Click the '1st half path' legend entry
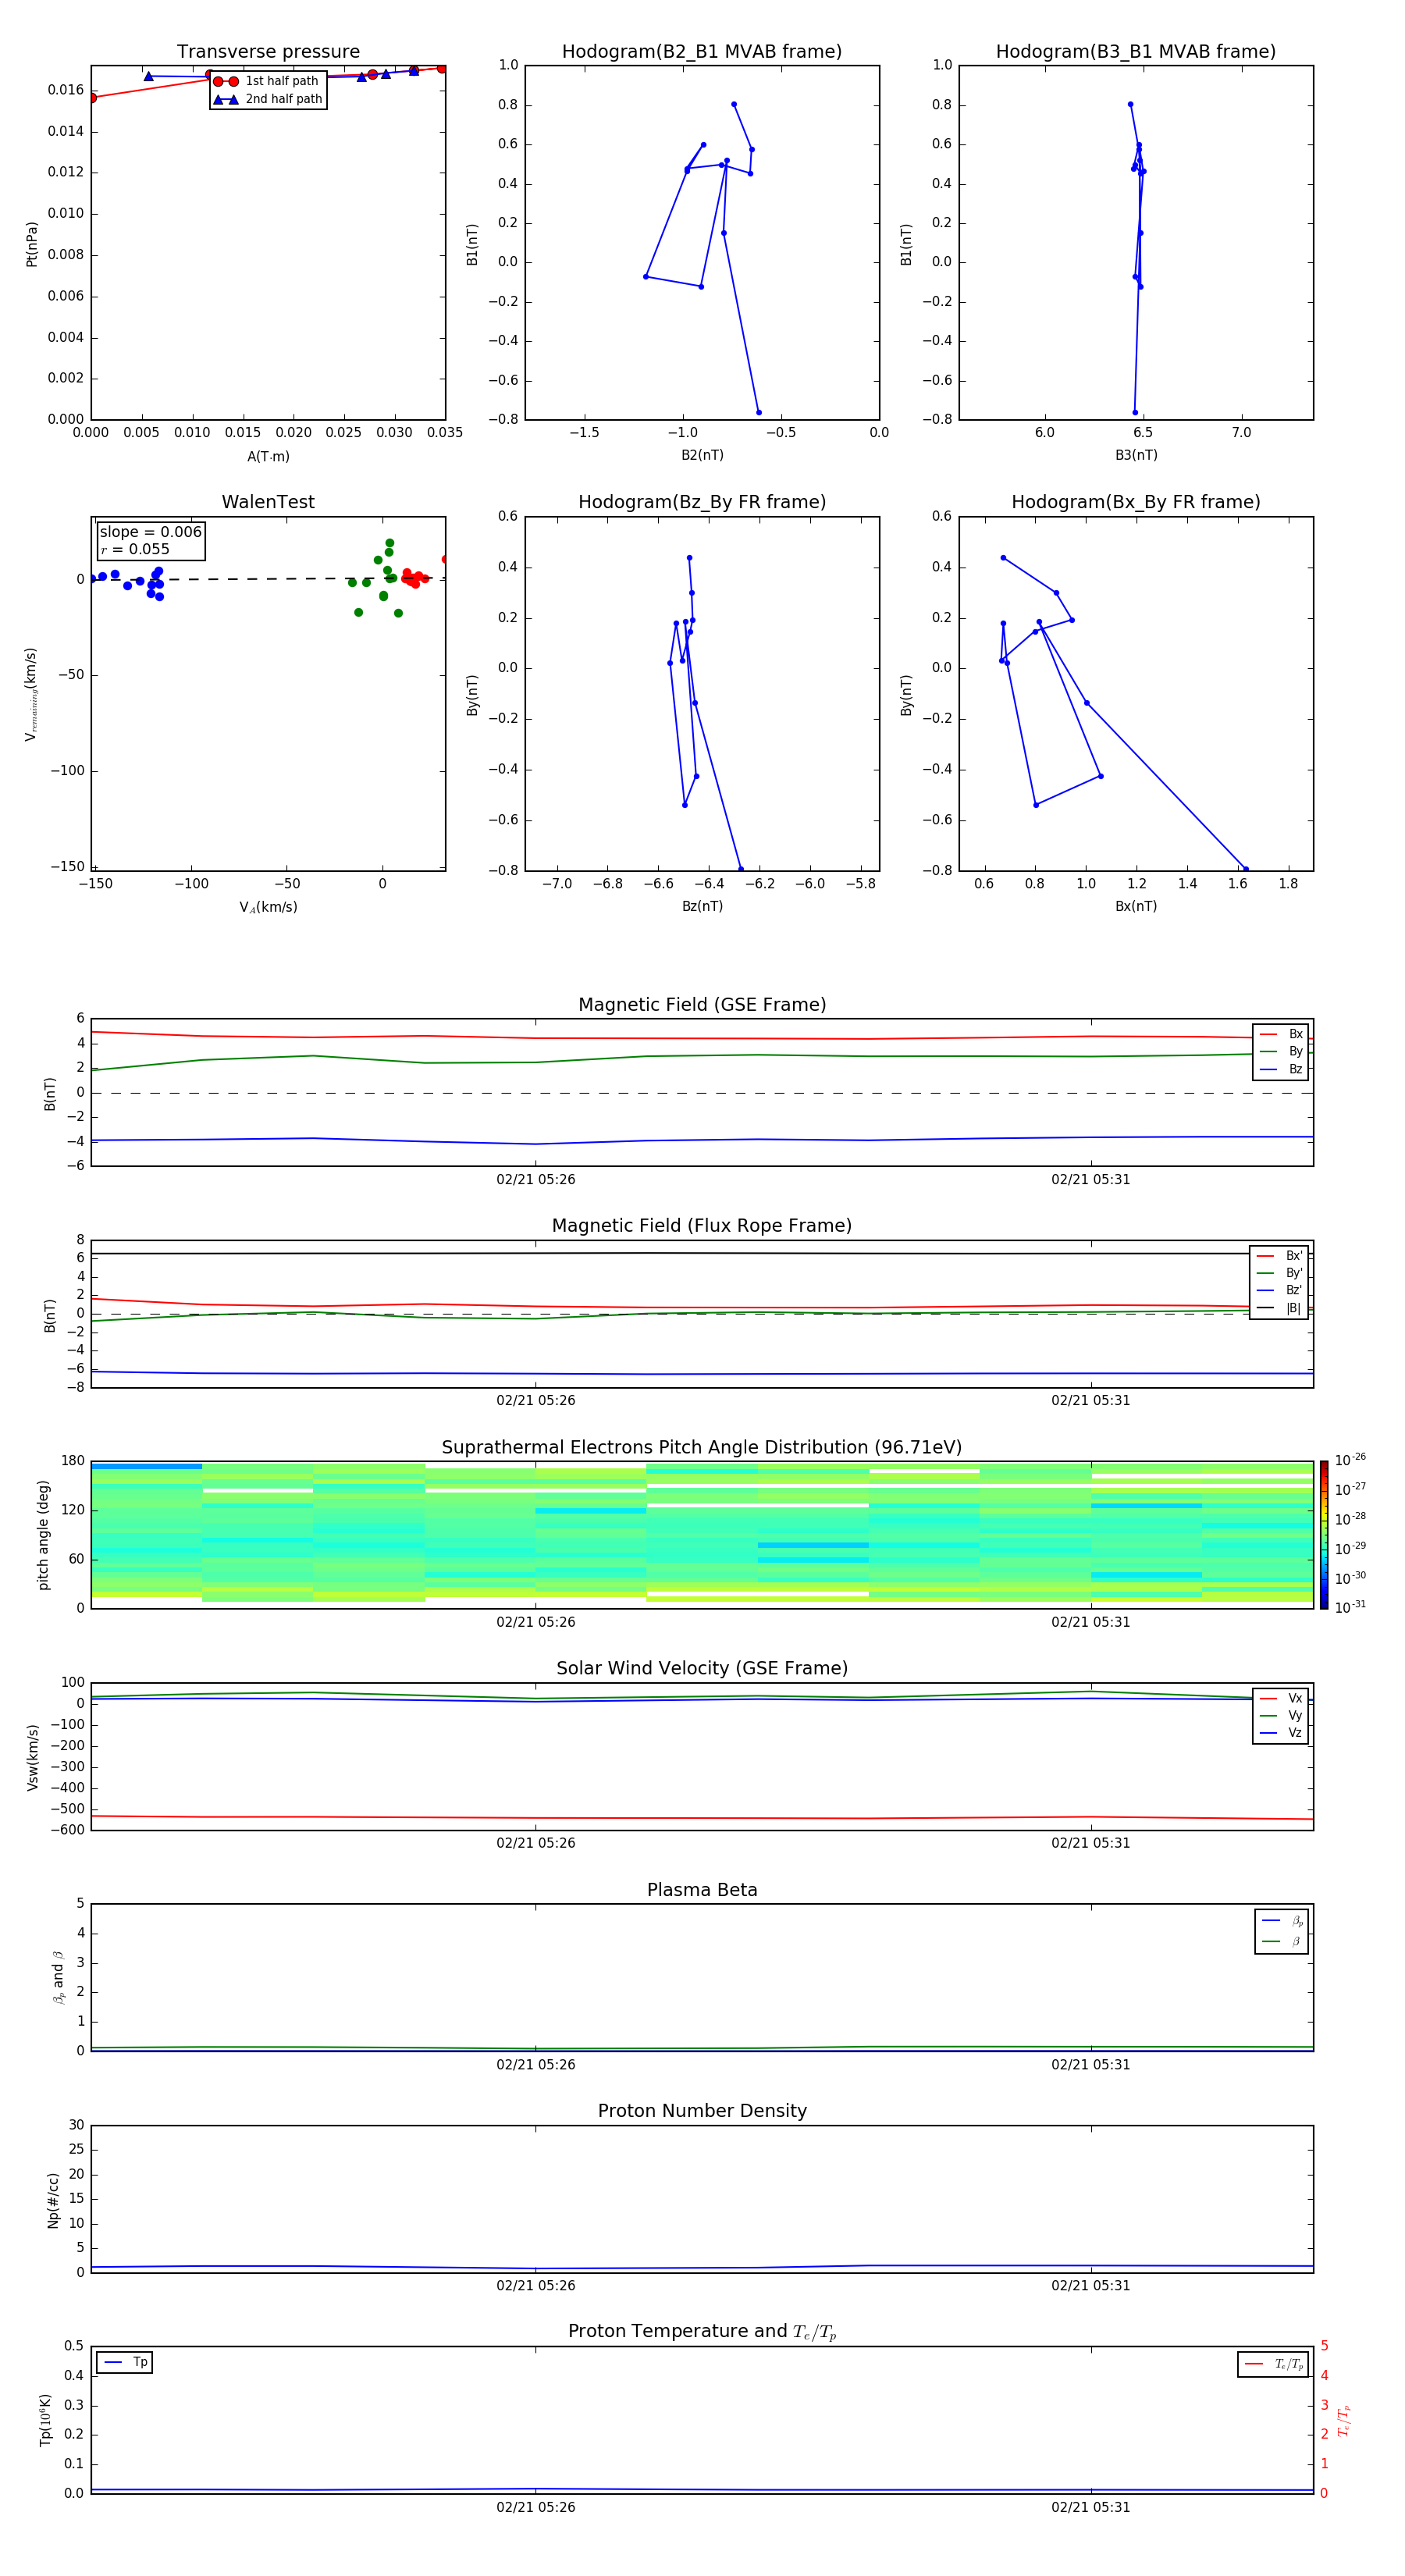The image size is (1405, 2576). click(266, 81)
